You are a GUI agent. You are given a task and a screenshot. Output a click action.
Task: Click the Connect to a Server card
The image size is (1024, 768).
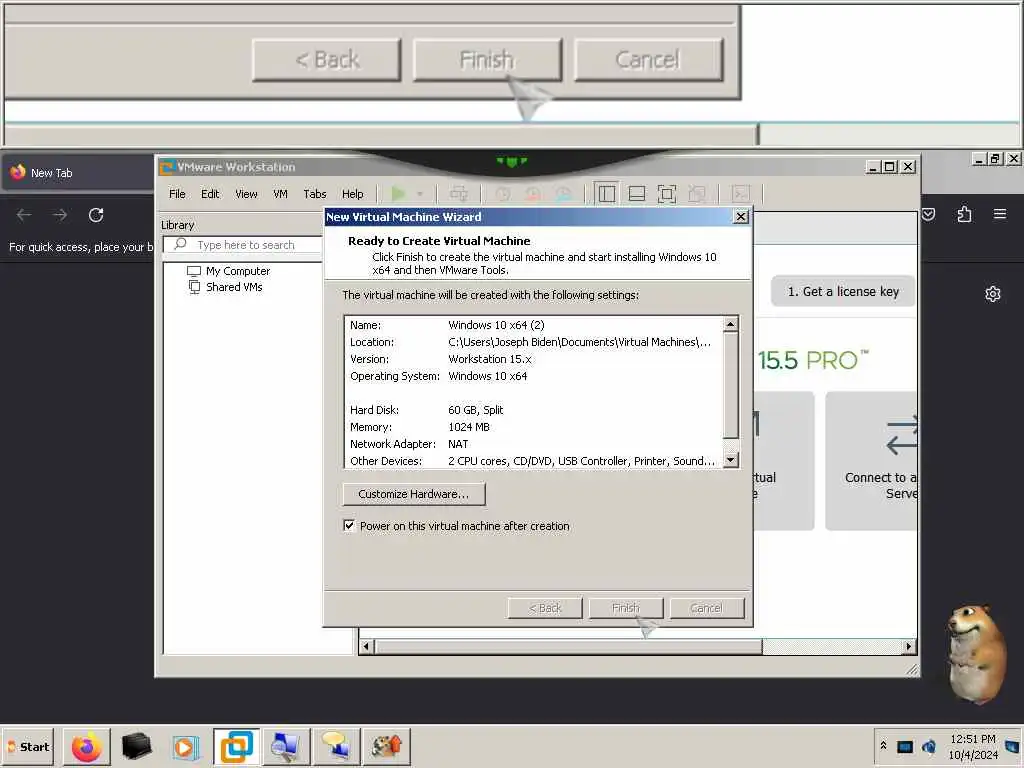[x=872, y=460]
